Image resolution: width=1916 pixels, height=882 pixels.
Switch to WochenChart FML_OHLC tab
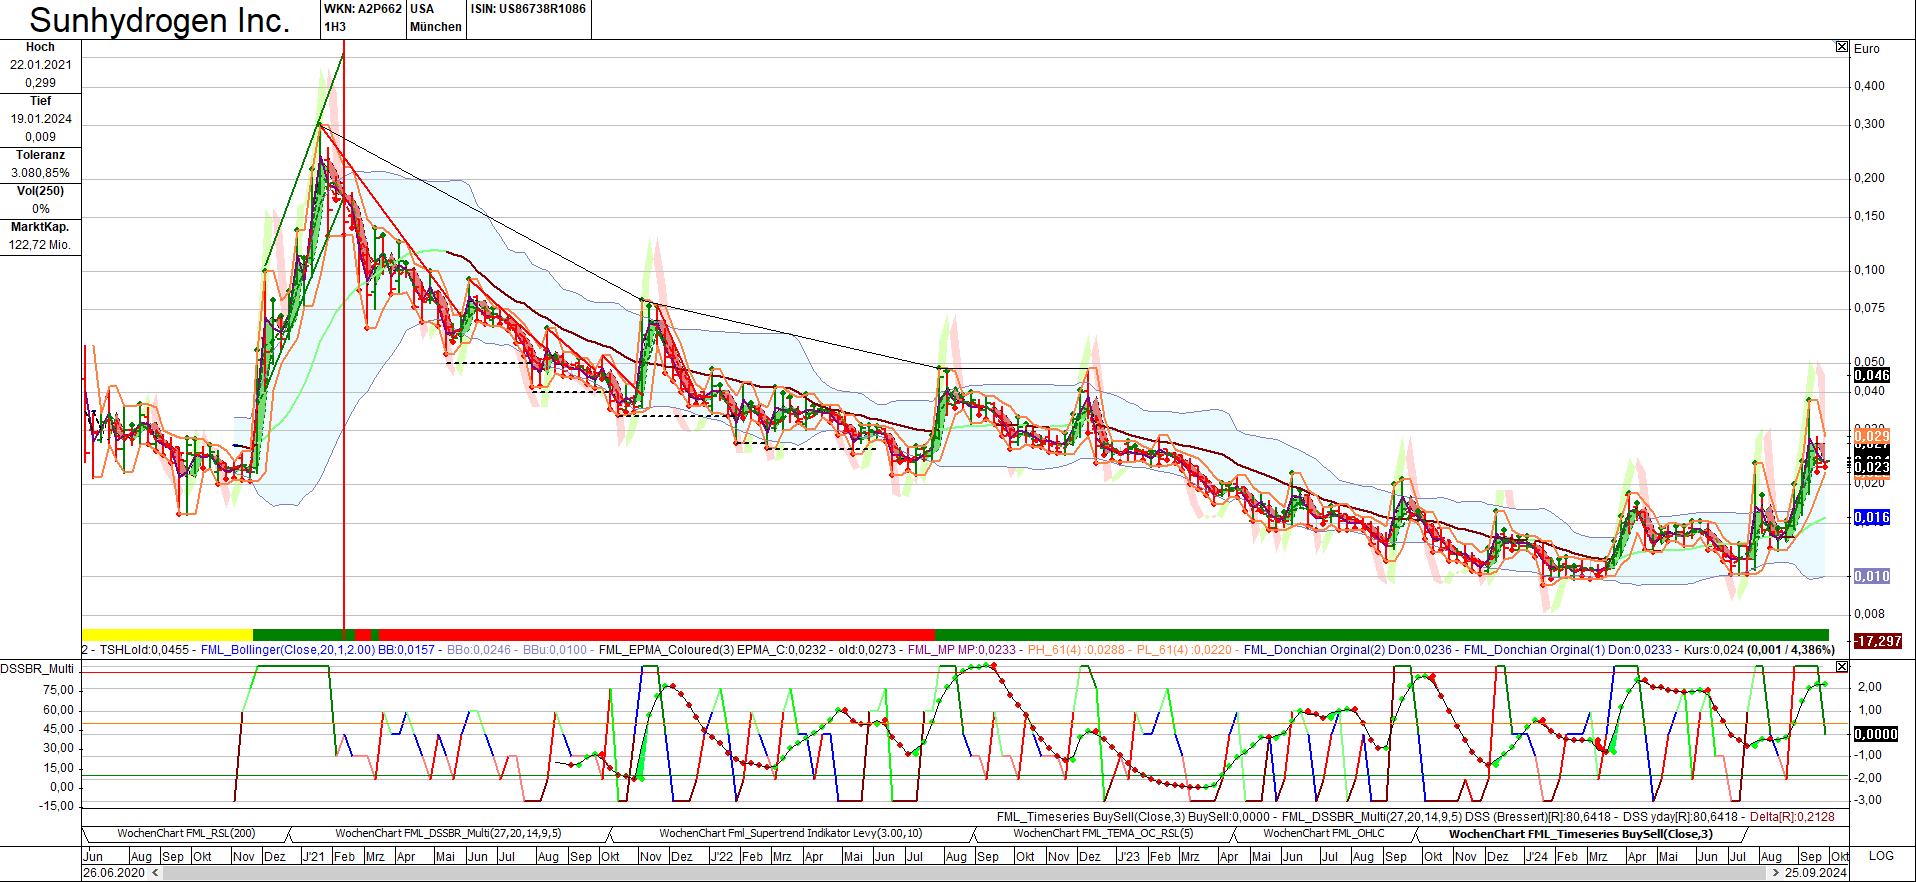pos(1324,833)
